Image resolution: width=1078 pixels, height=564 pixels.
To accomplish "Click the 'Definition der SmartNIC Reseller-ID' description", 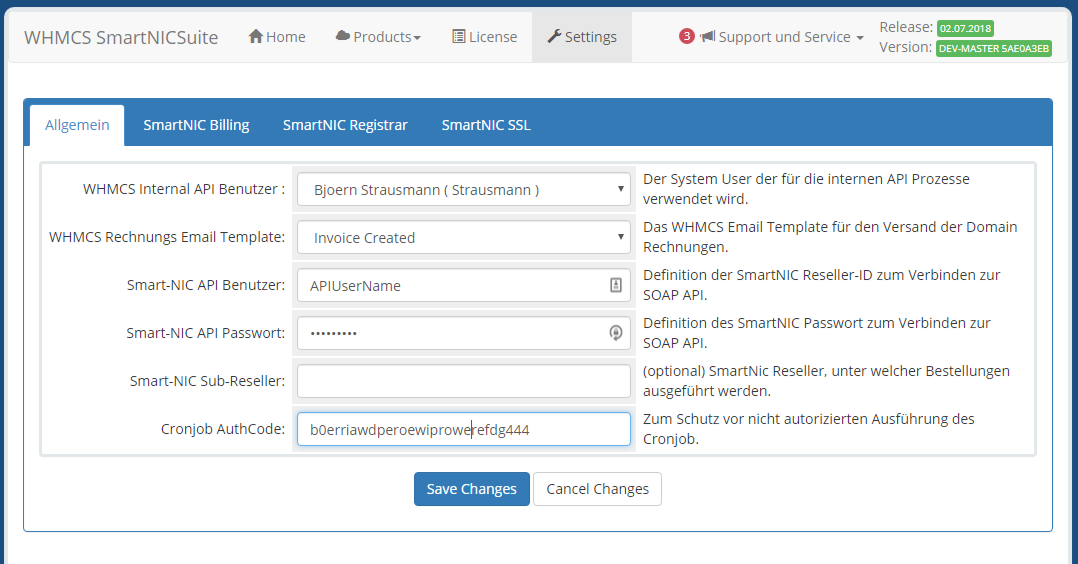I will (822, 285).
